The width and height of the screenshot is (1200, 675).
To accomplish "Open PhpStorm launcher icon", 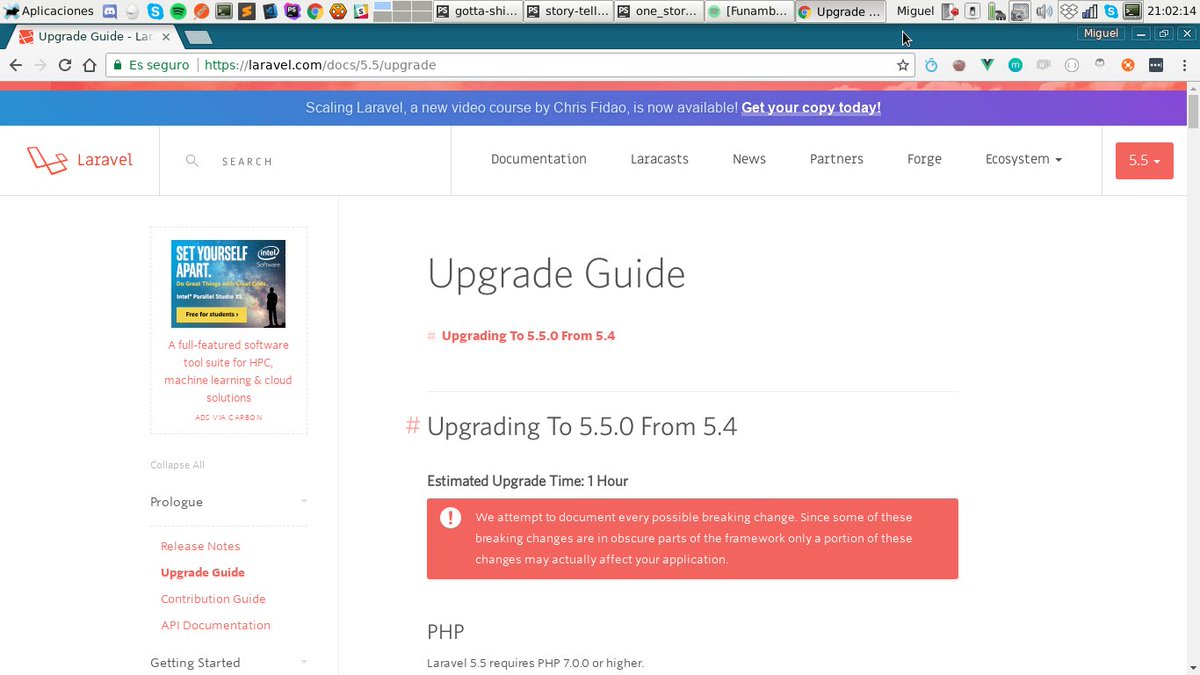I will (x=292, y=11).
